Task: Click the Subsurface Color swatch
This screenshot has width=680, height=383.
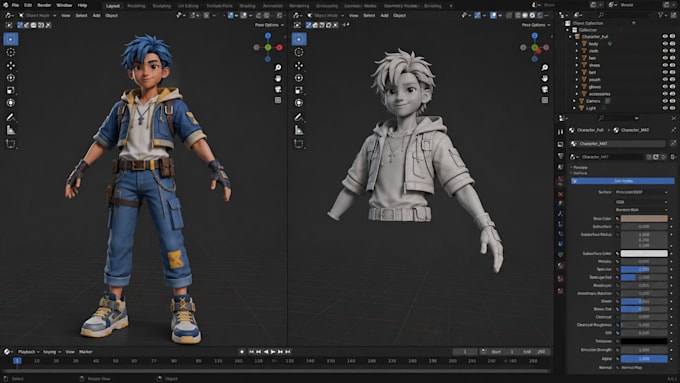Action: pos(644,253)
